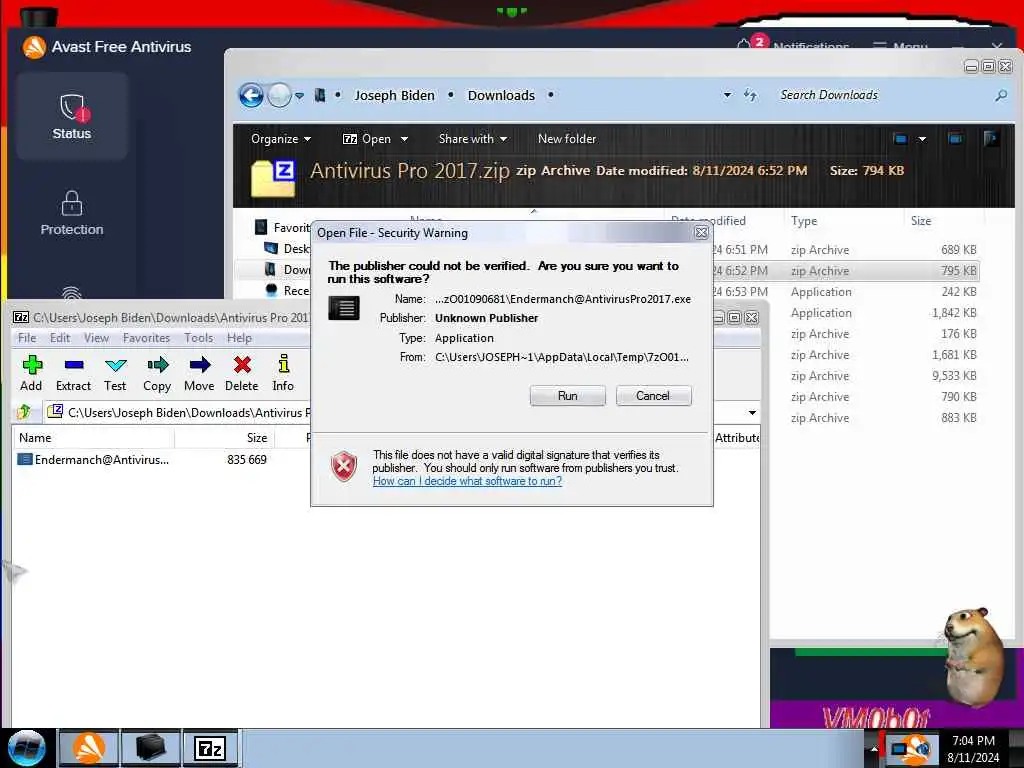Click the Delete icon in 7-Zip
The width and height of the screenshot is (1024, 768).
242,373
